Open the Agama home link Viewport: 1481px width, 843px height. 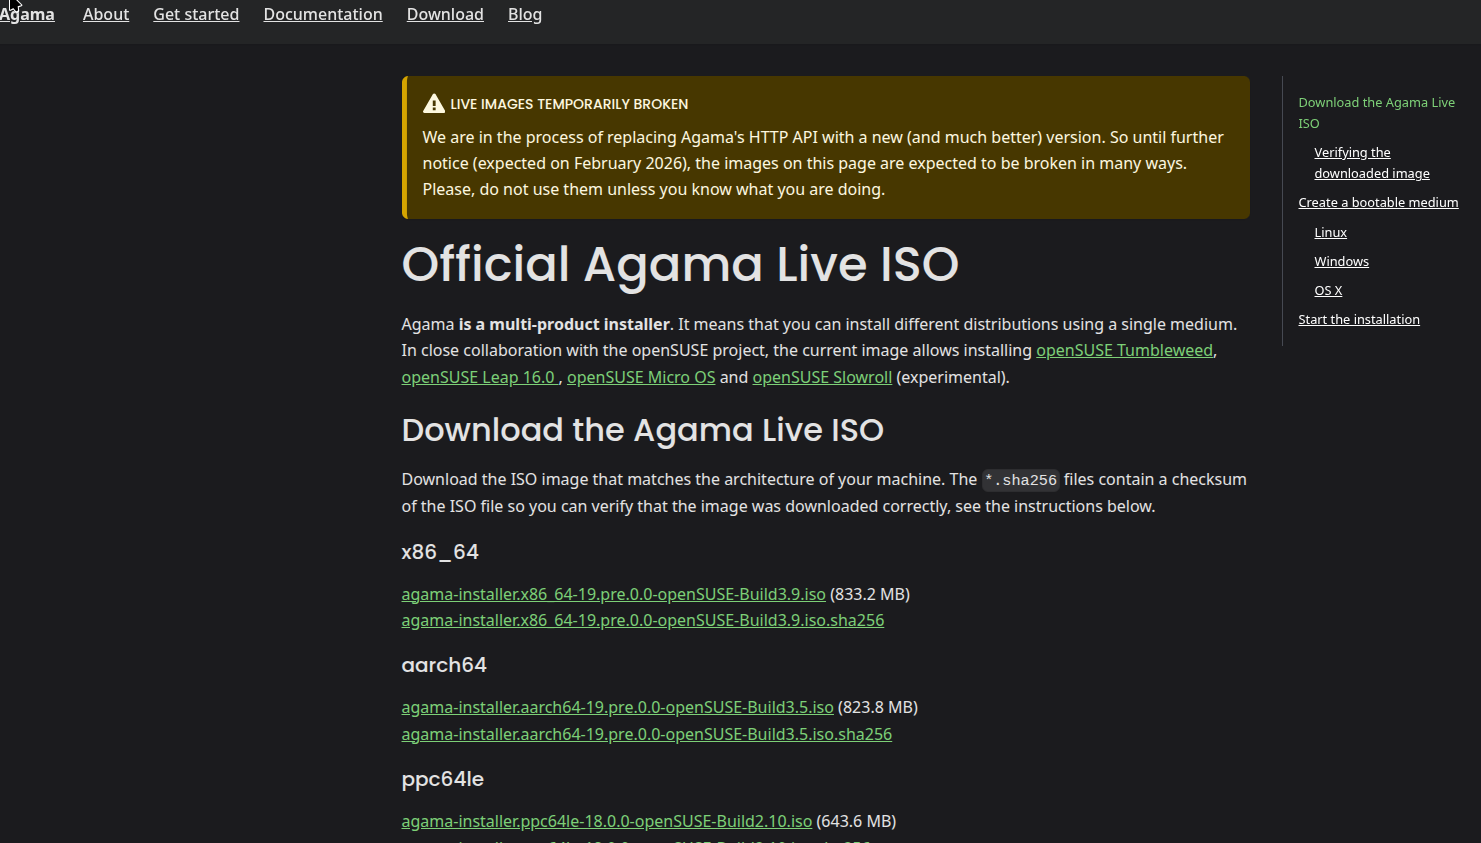(28, 14)
